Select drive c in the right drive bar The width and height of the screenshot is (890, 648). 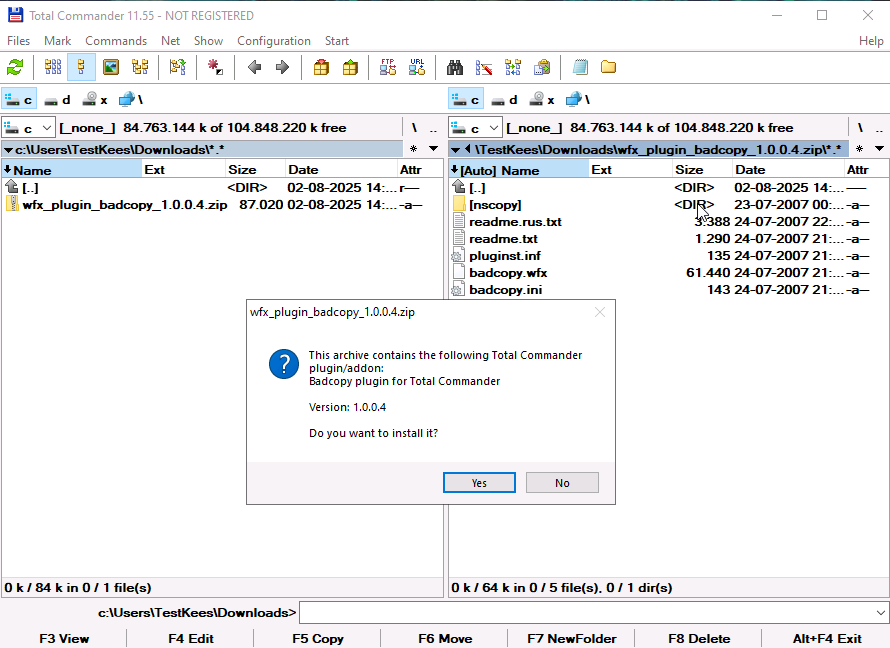click(x=466, y=100)
